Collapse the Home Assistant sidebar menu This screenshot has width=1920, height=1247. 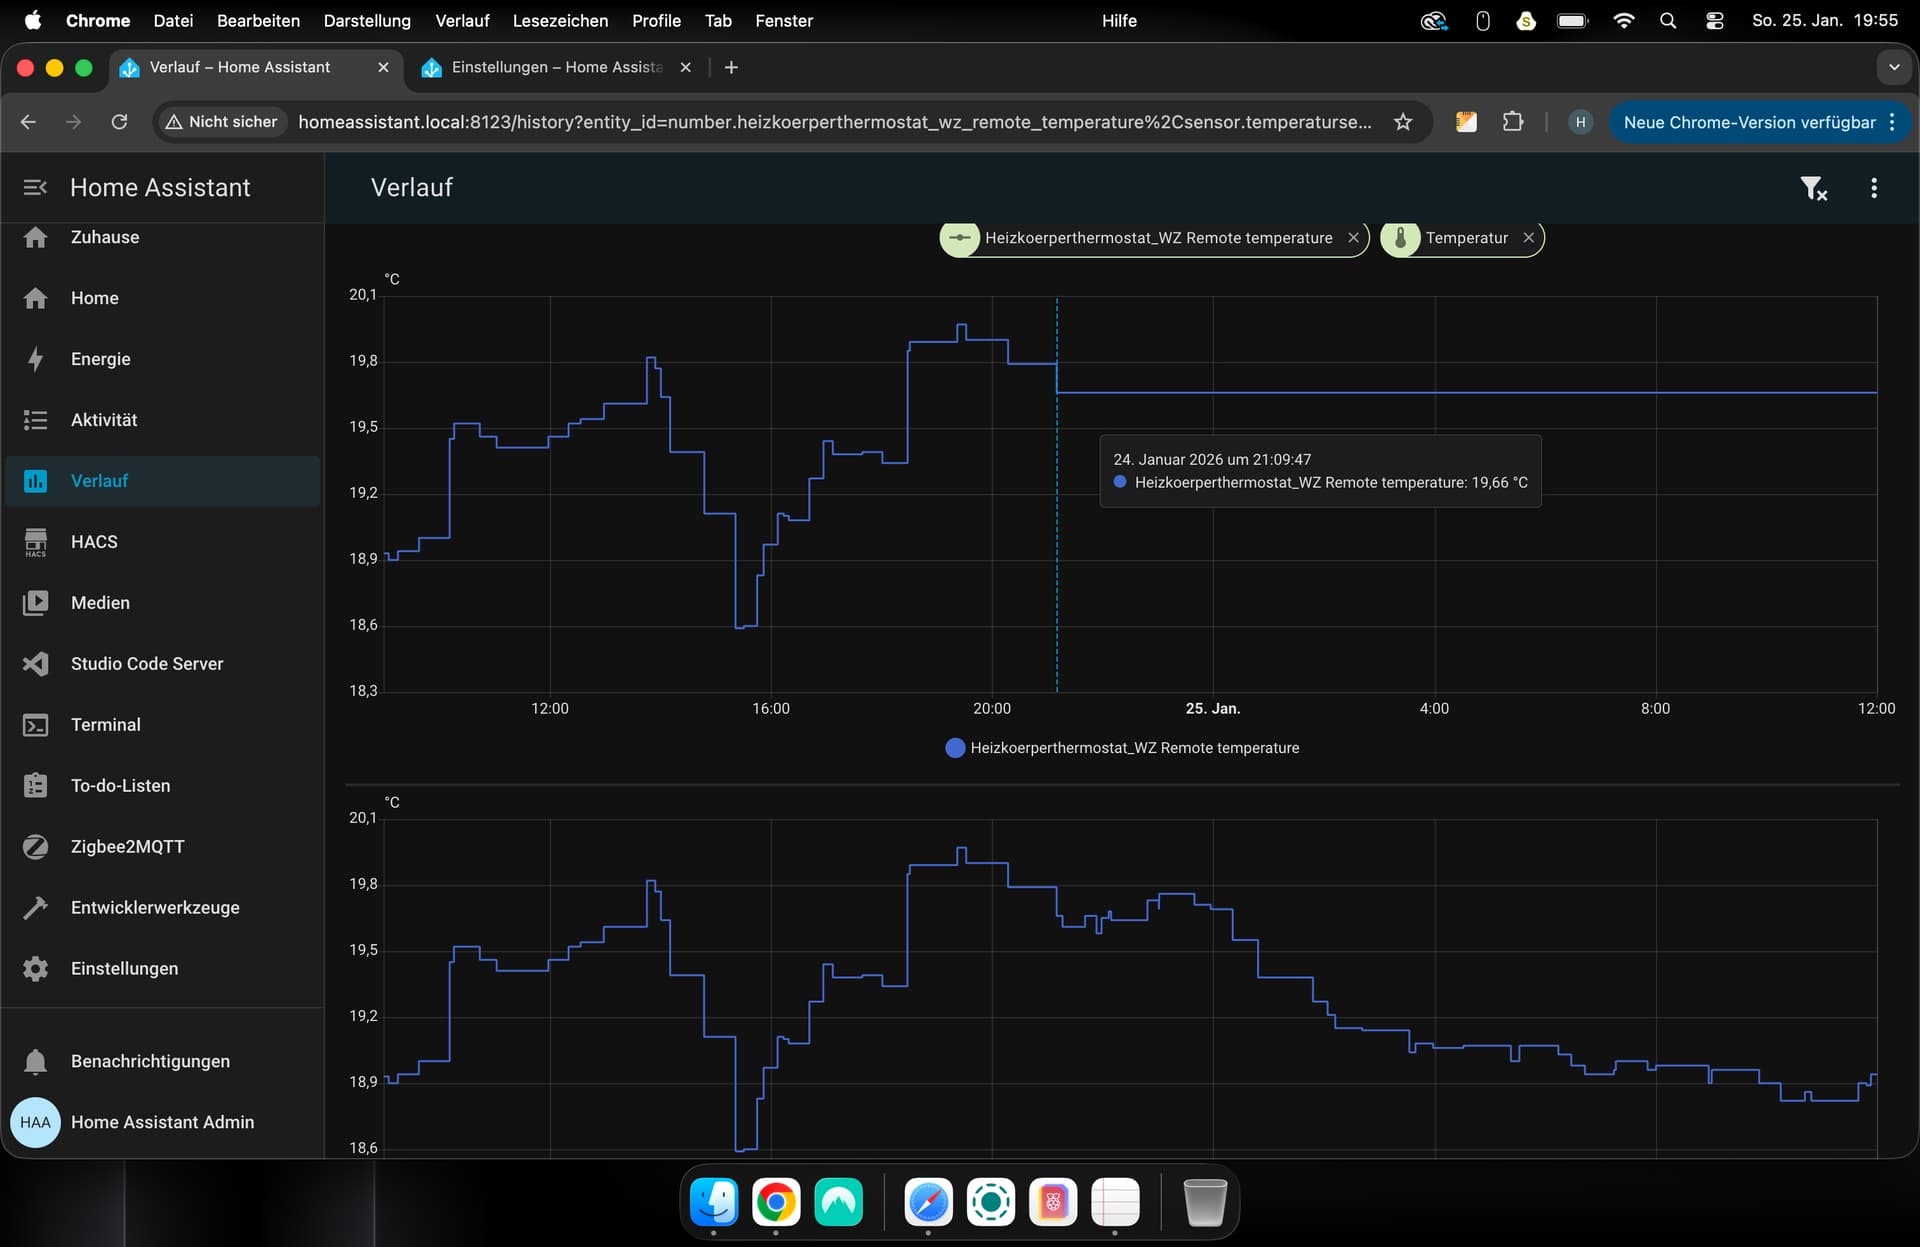coord(35,187)
